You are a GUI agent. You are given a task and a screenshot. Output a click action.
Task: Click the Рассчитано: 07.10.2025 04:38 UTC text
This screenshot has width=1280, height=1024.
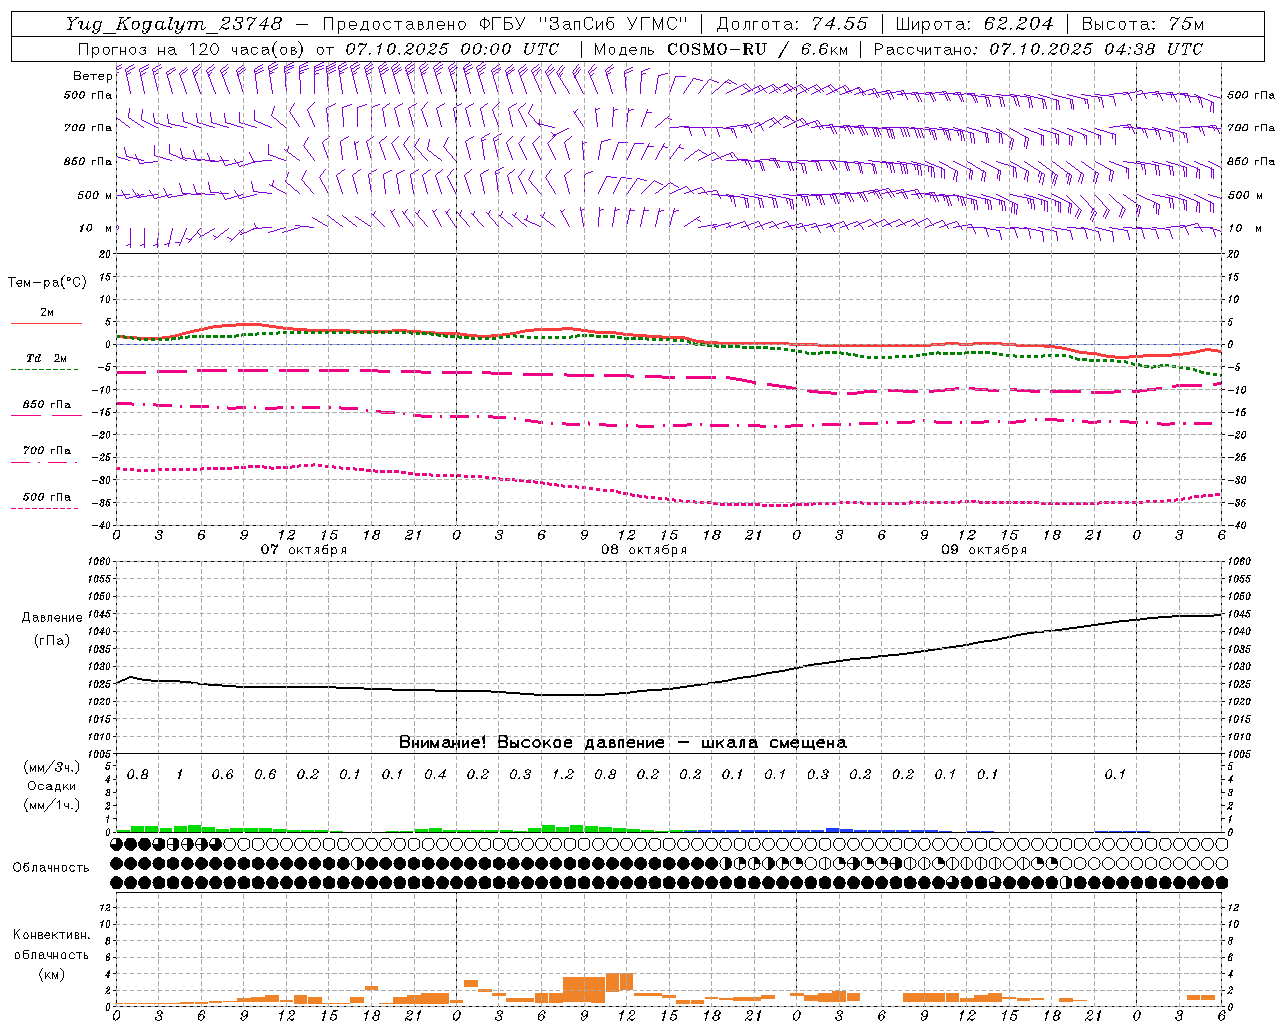[x=1038, y=49]
